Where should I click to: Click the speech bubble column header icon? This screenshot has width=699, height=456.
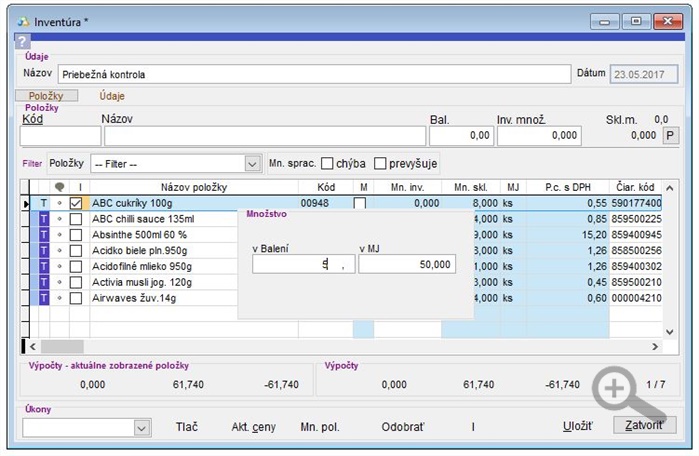click(x=59, y=187)
